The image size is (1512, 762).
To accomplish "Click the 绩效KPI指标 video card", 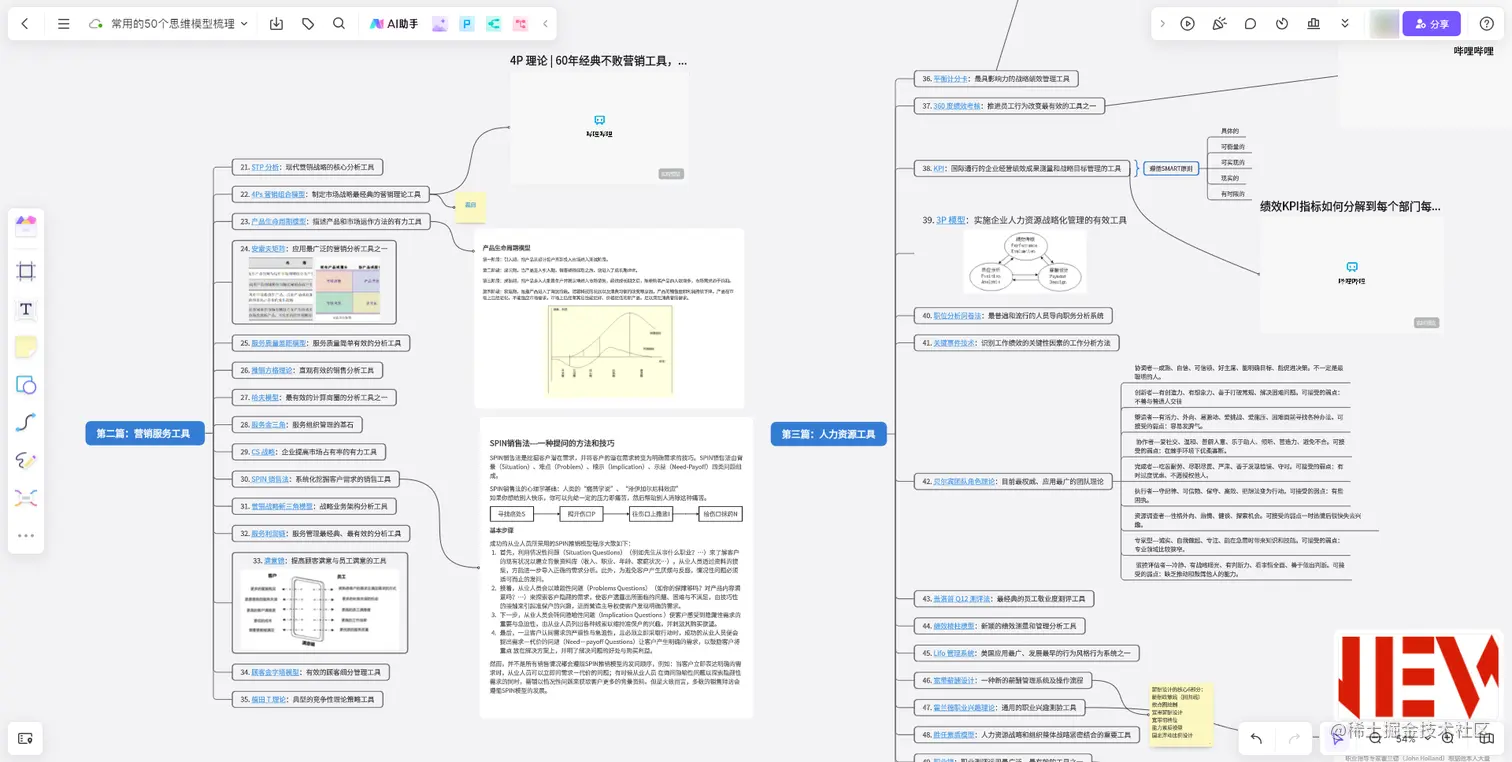I will pos(1351,275).
